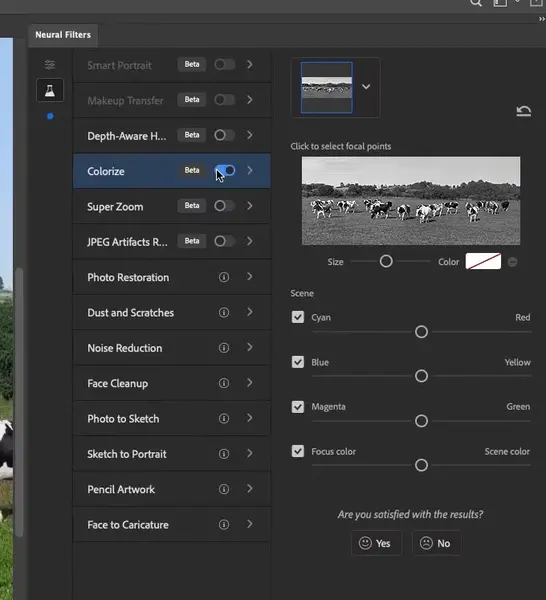Expand the JPEG Artifacts Removal chevron

[249, 241]
